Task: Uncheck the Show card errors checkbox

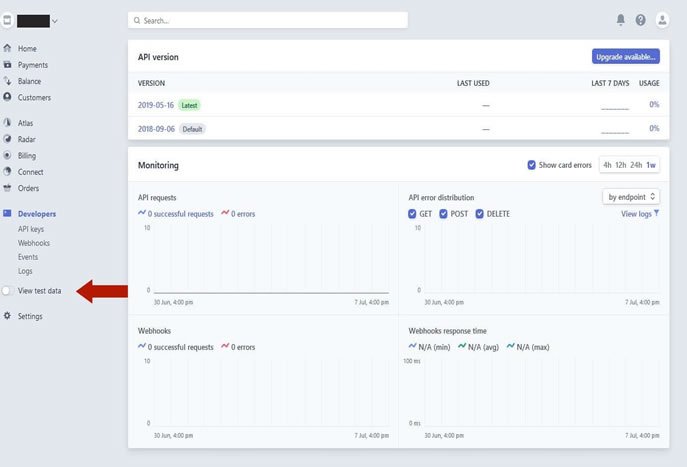Action: coord(532,165)
